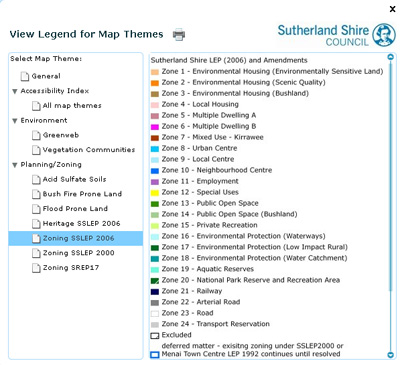Close the legend dialog with the X

tap(393, 9)
